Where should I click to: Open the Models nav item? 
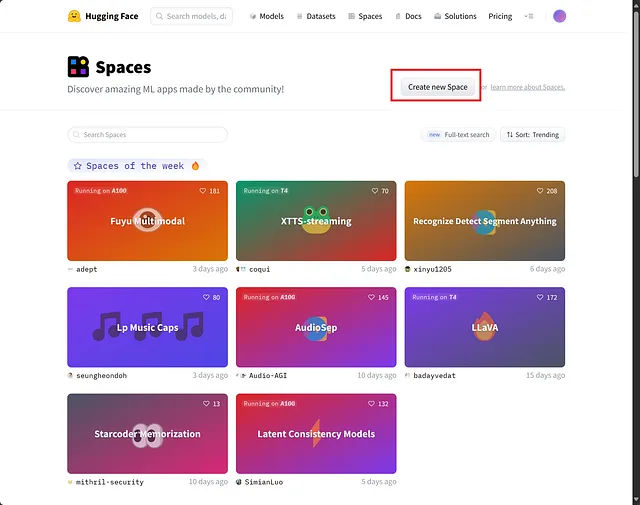pyautogui.click(x=267, y=16)
